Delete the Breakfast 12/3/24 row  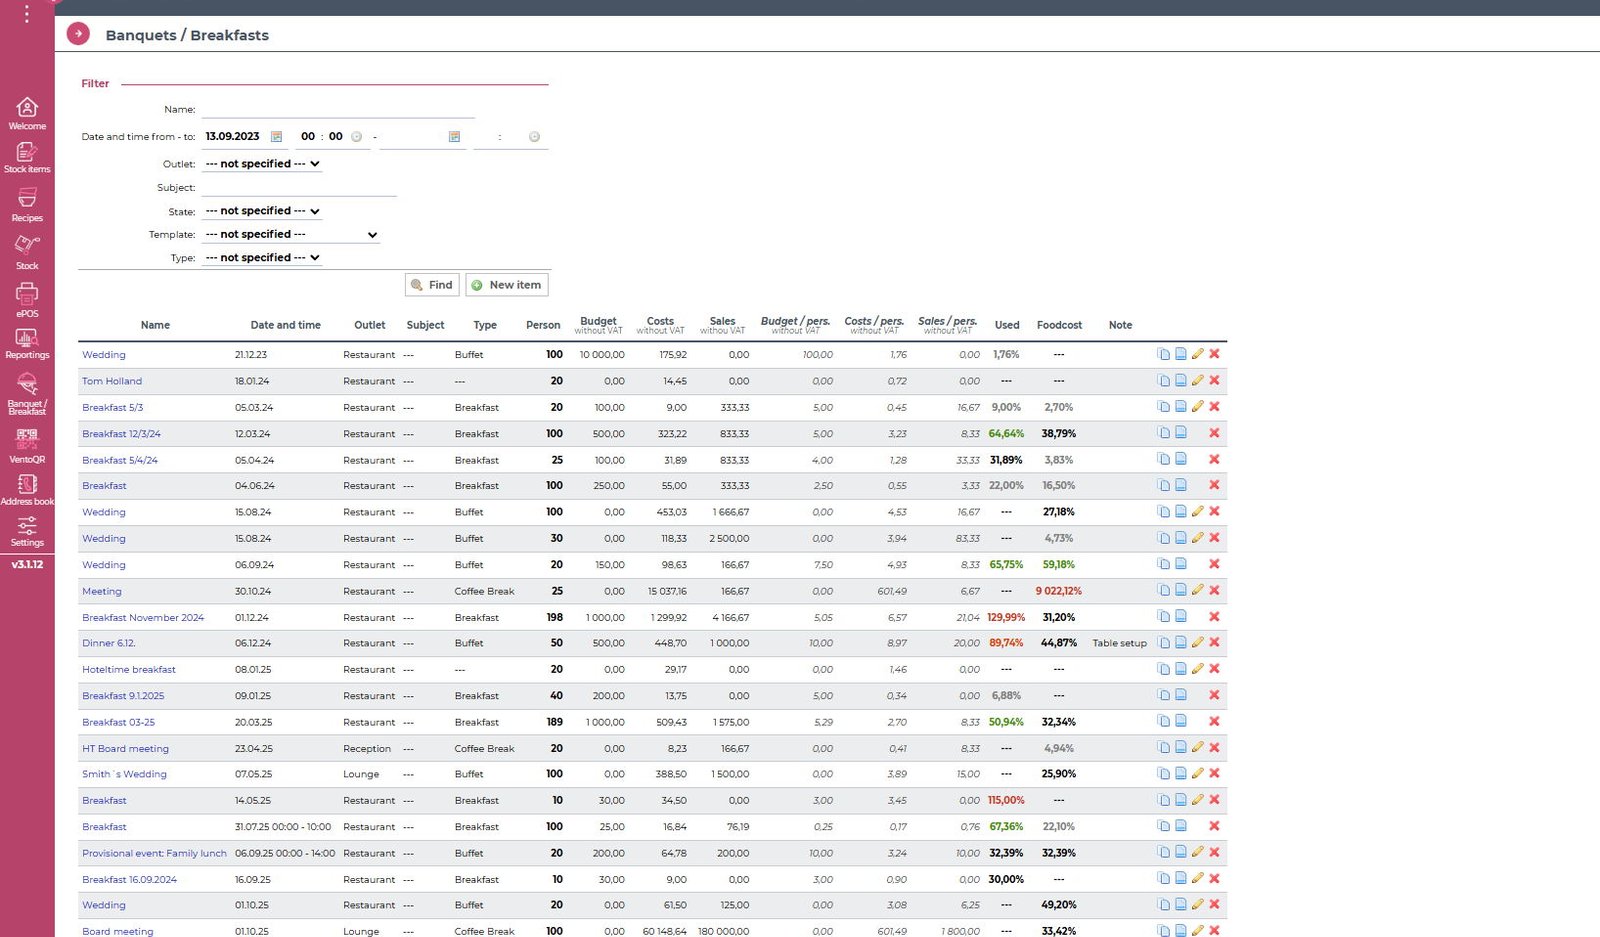point(1214,433)
